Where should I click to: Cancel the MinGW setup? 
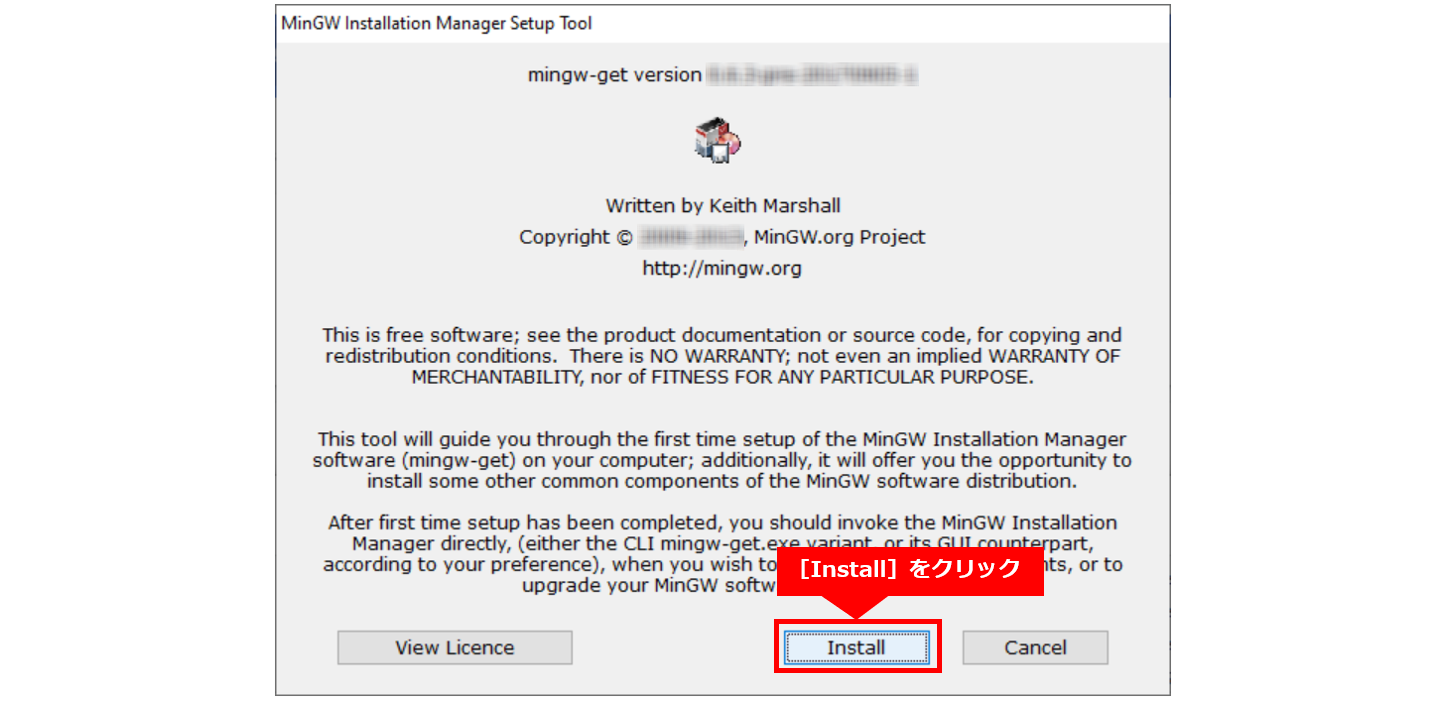point(1035,647)
